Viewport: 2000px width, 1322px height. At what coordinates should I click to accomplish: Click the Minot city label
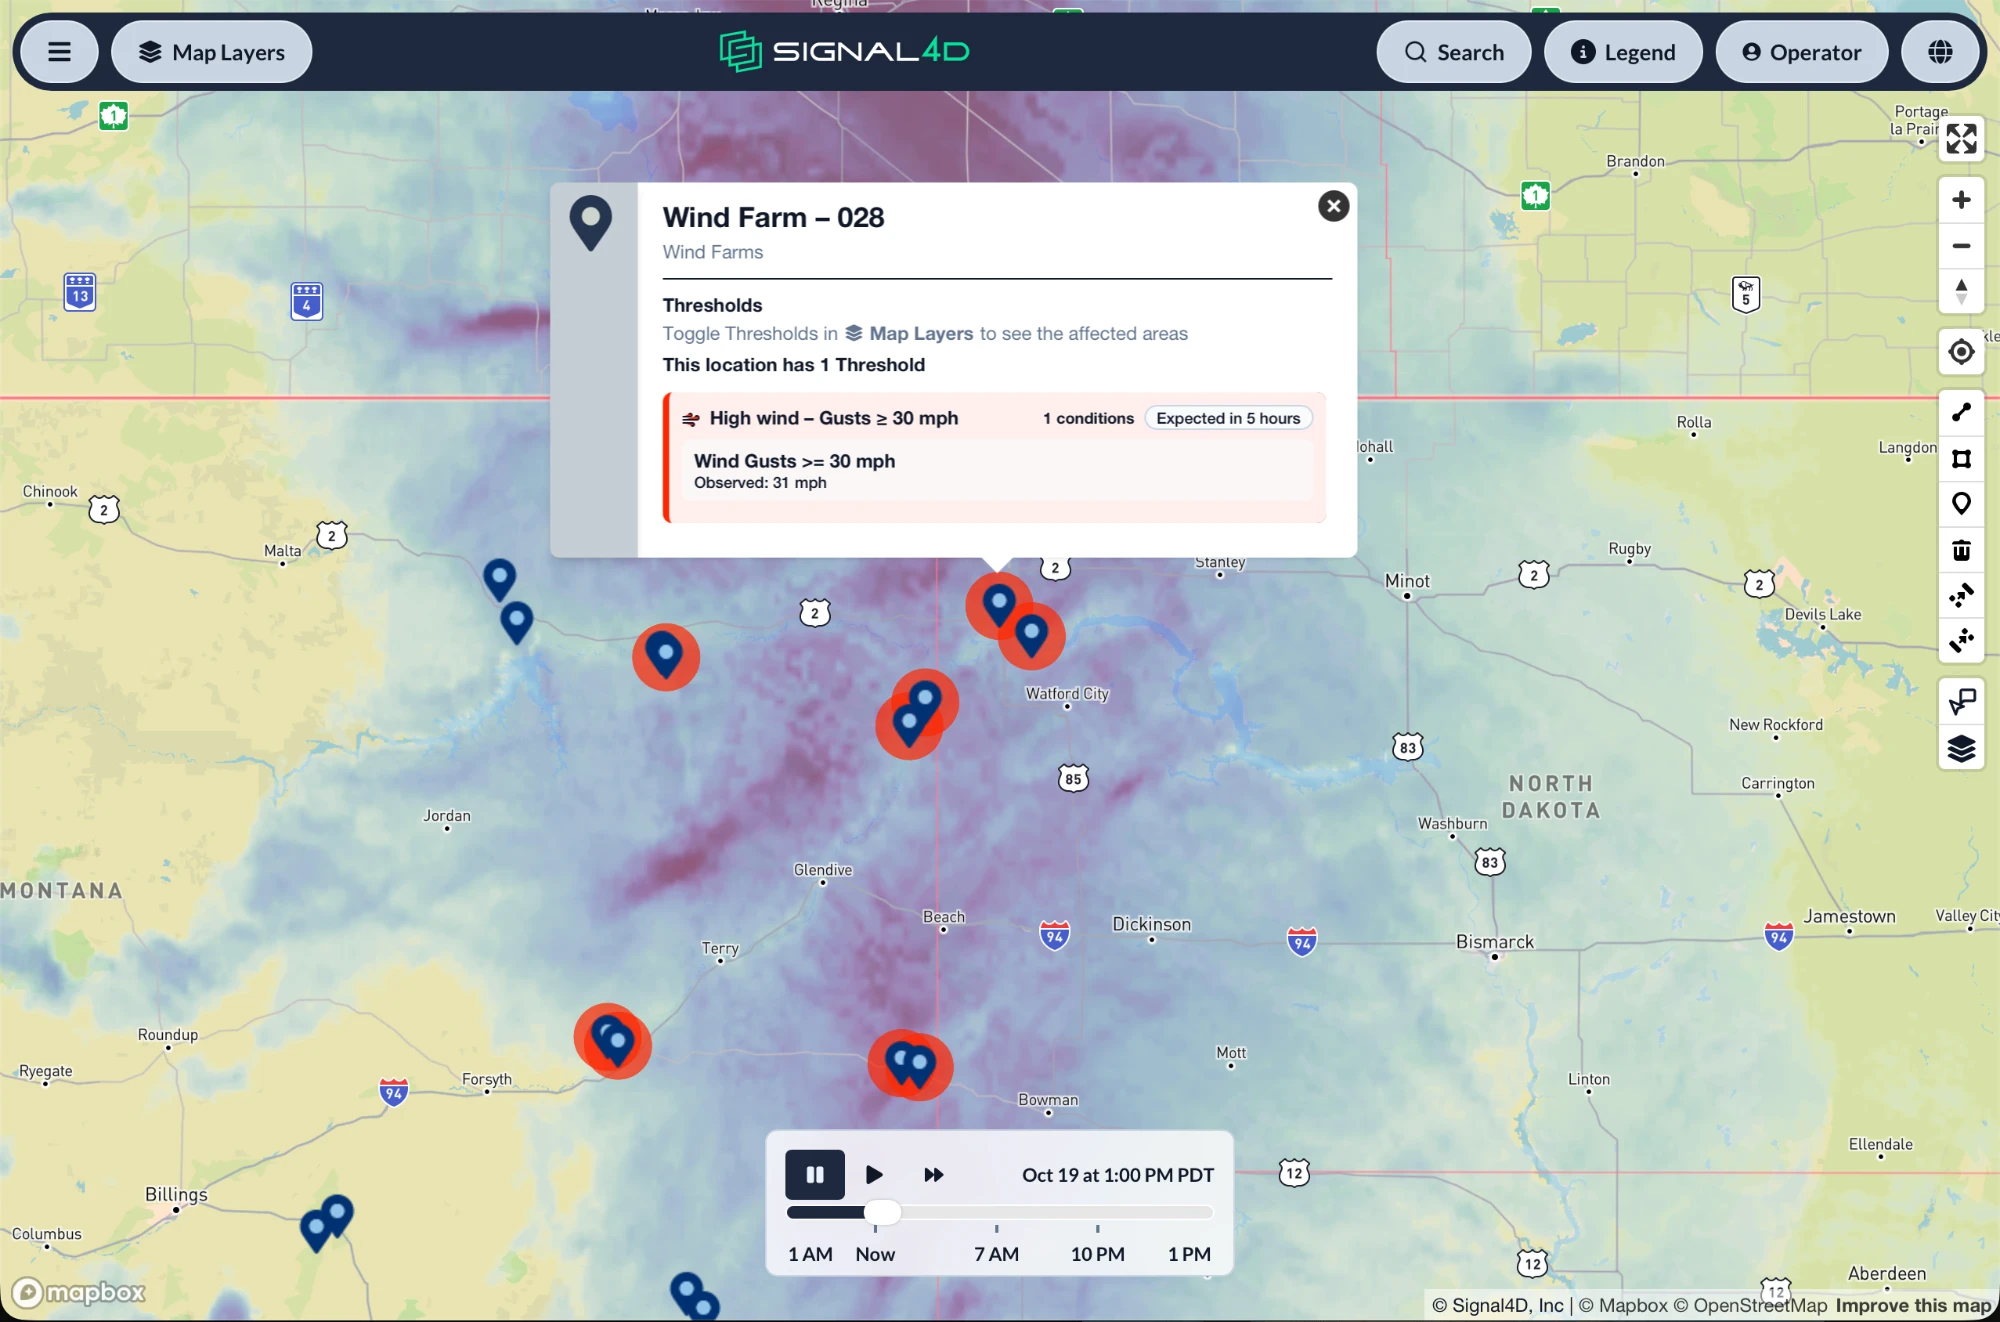click(x=1406, y=581)
